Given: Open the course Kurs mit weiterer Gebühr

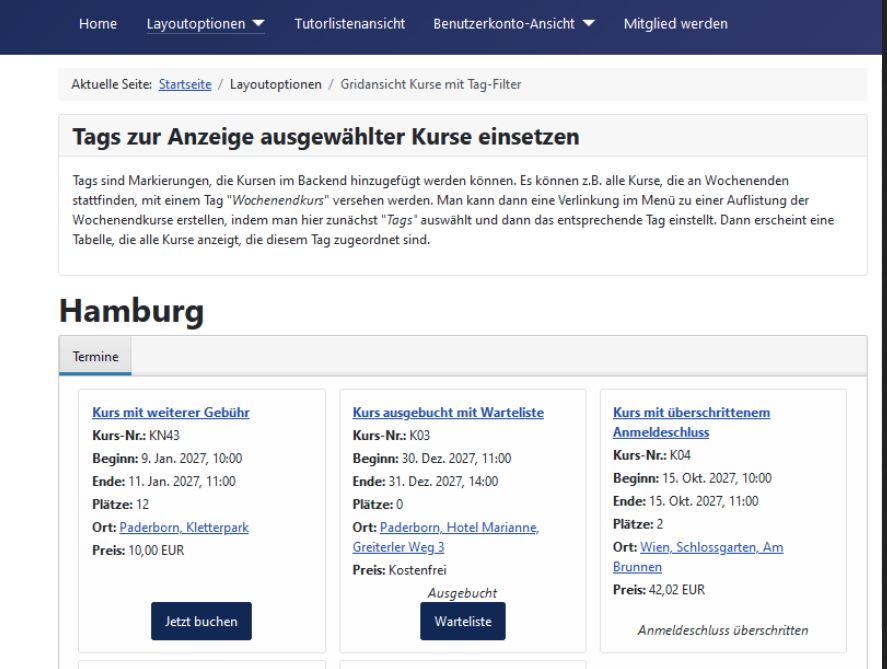Looking at the screenshot, I should point(171,412).
